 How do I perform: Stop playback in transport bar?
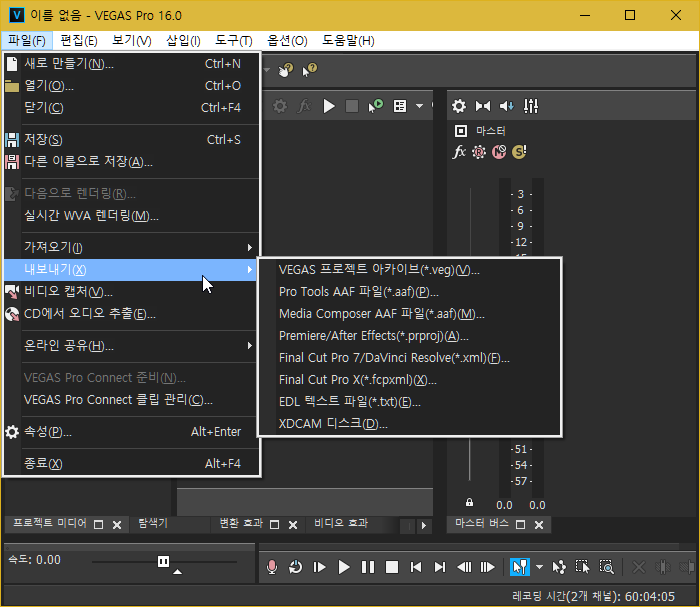pyautogui.click(x=392, y=567)
